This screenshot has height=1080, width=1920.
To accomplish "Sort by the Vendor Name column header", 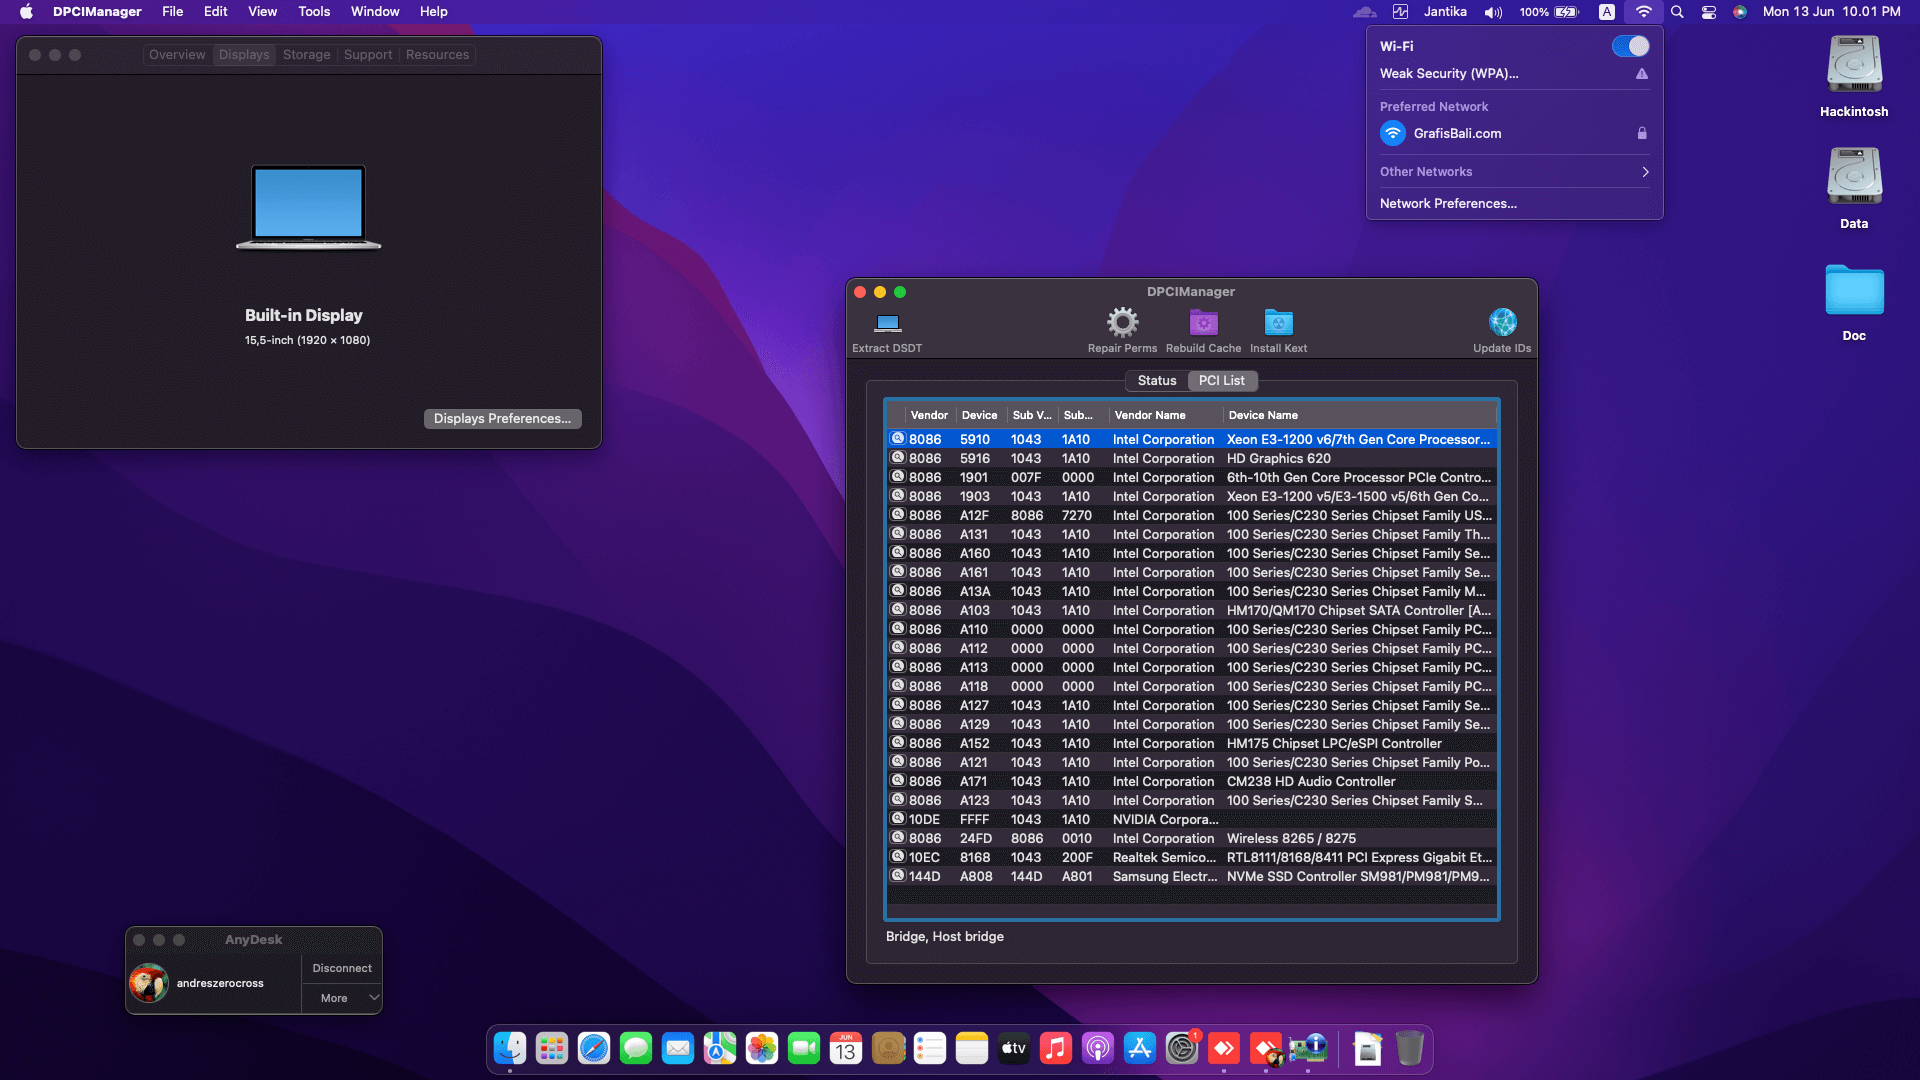I will click(1165, 415).
